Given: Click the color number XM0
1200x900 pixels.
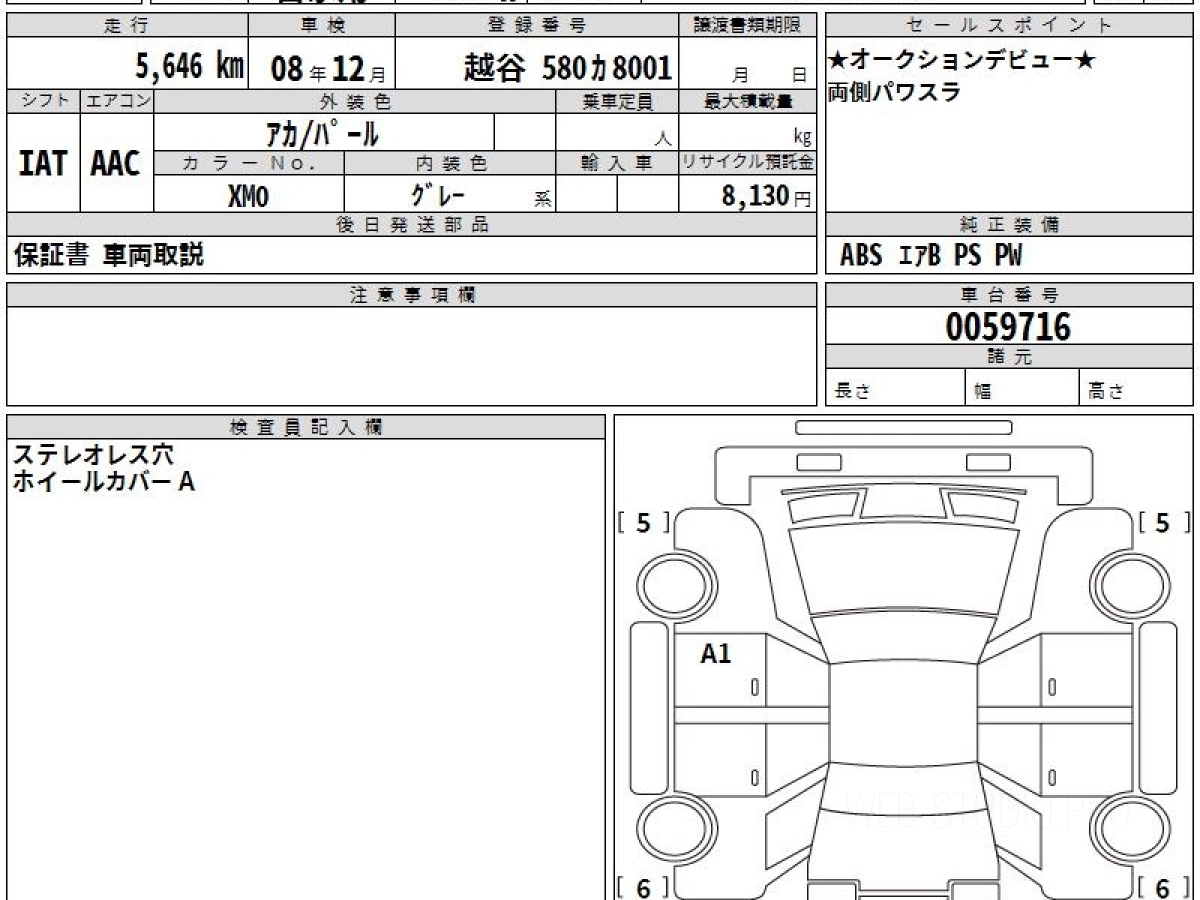Looking at the screenshot, I should [x=249, y=196].
